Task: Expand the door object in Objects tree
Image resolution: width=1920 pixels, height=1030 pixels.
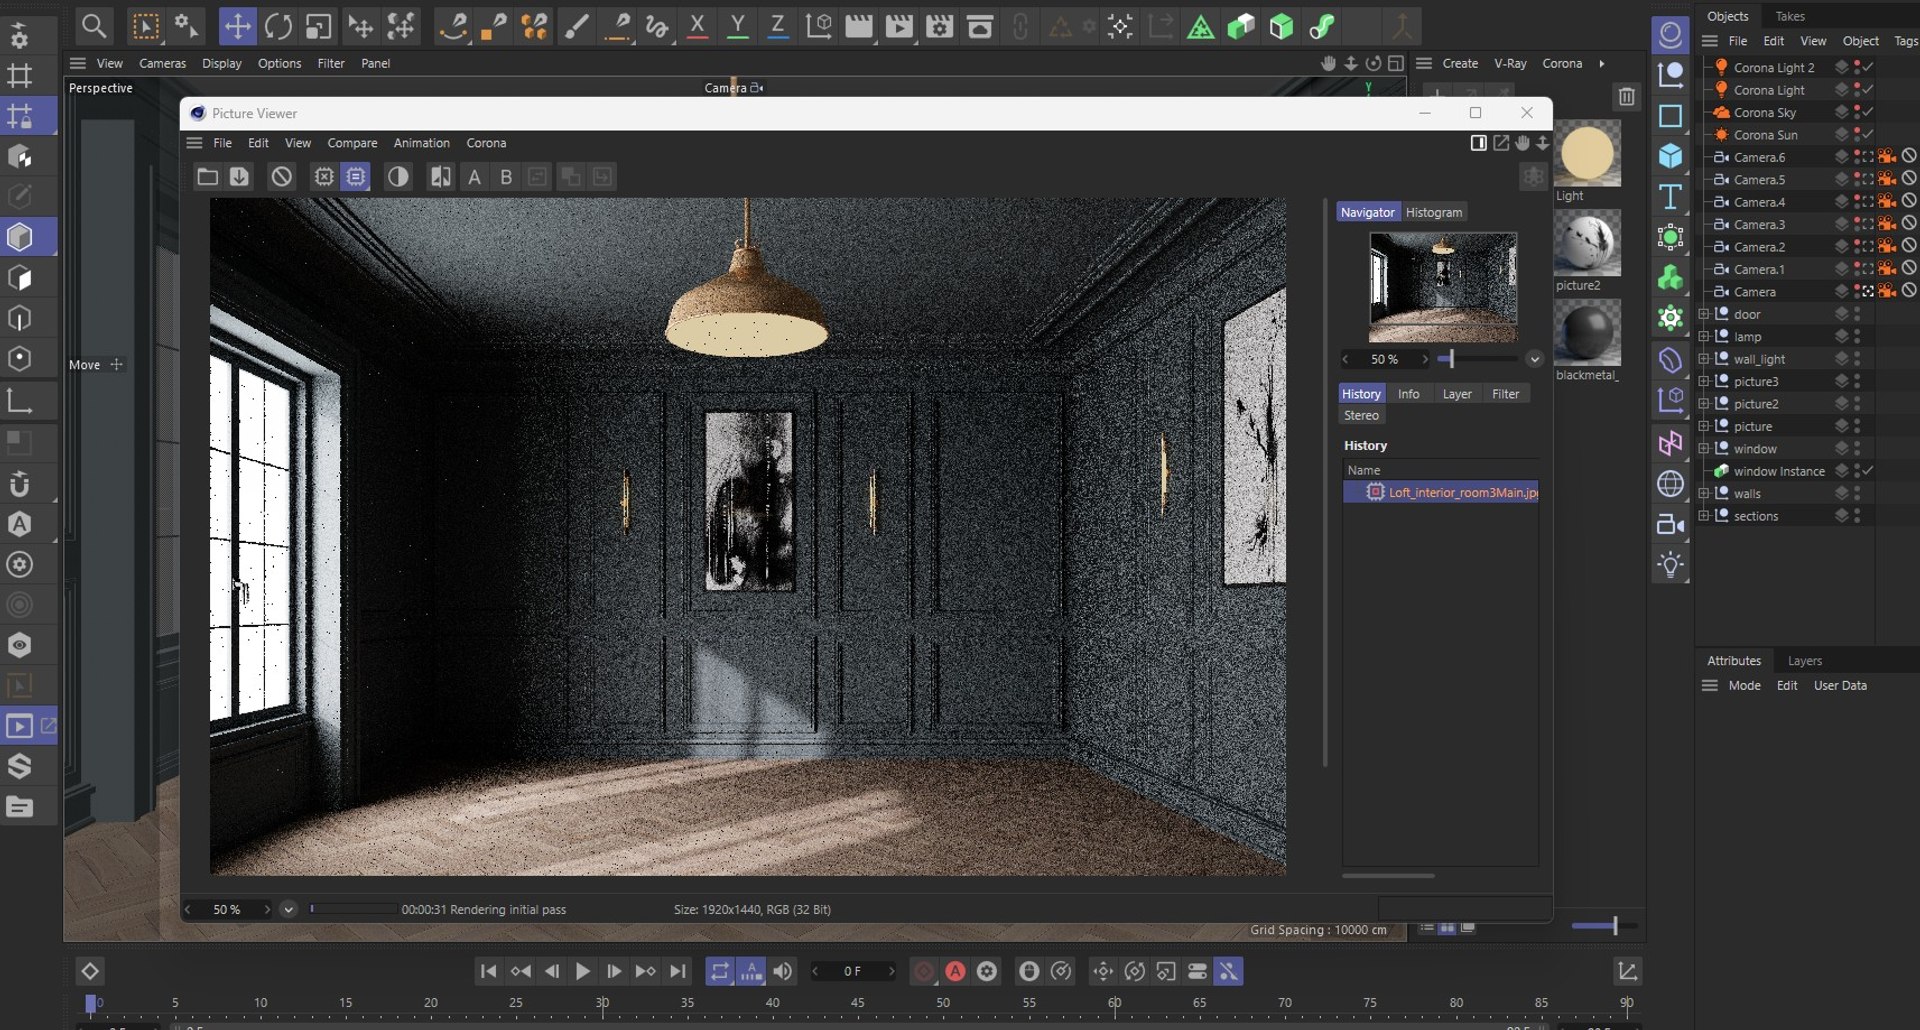Action: (x=1704, y=314)
